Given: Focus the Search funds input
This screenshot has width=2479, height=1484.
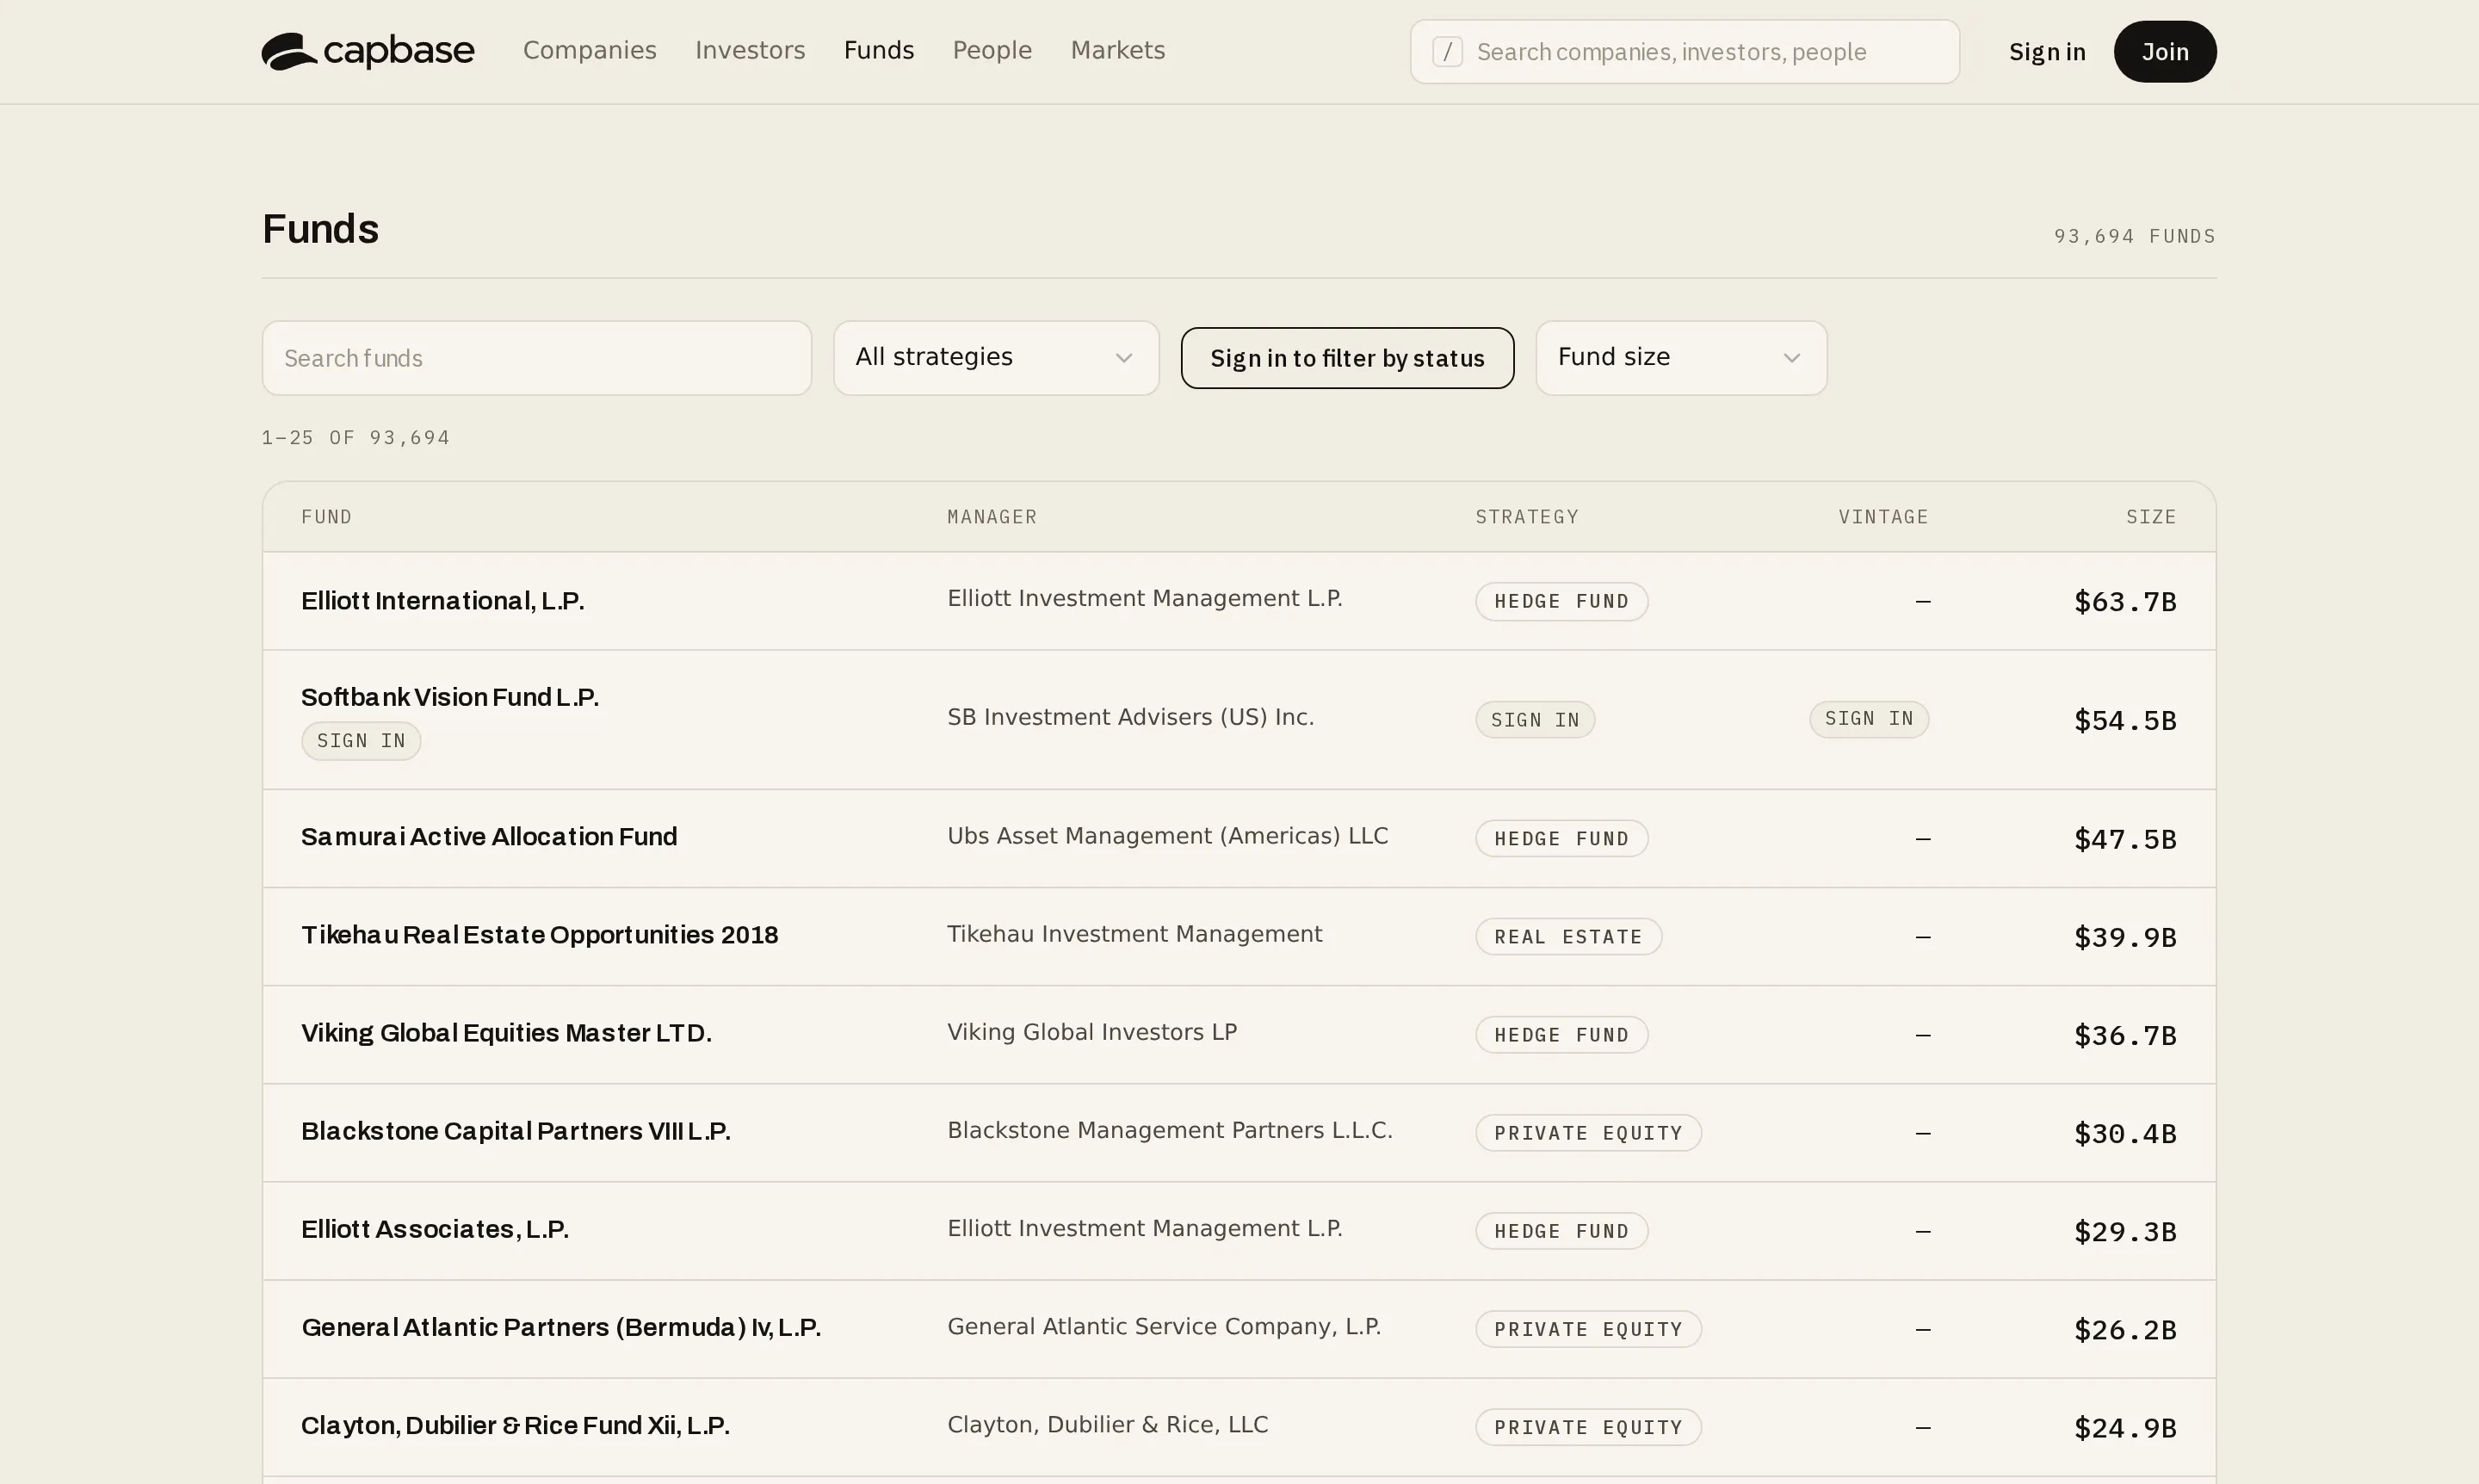Looking at the screenshot, I should 537,358.
